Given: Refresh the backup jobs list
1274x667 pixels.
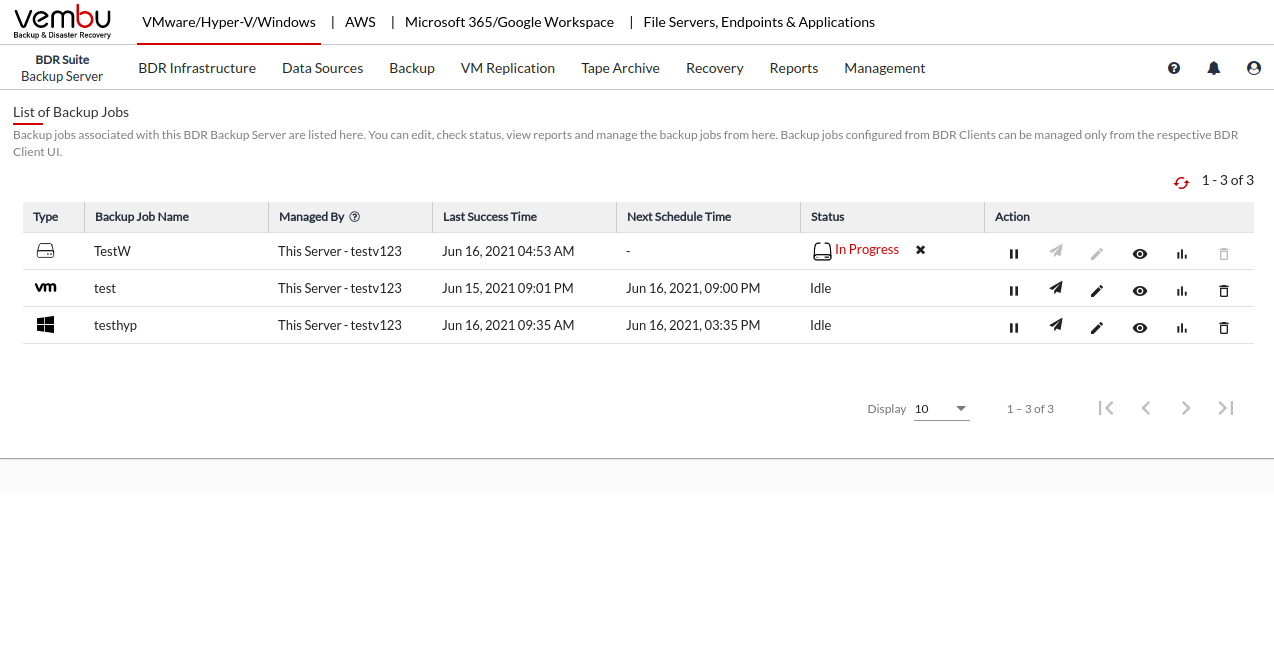Looking at the screenshot, I should [1181, 182].
